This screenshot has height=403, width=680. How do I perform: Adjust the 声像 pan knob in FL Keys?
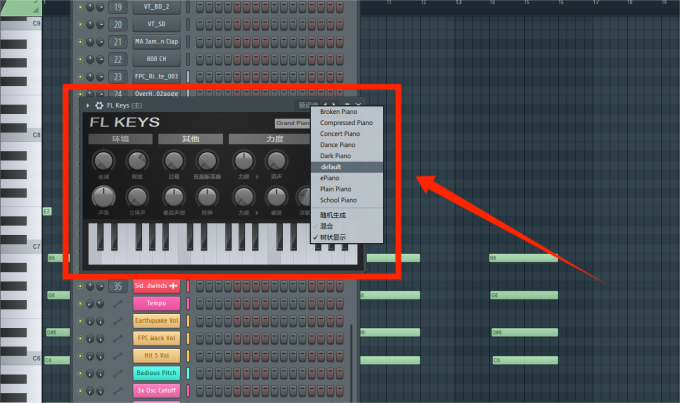[x=103, y=197]
